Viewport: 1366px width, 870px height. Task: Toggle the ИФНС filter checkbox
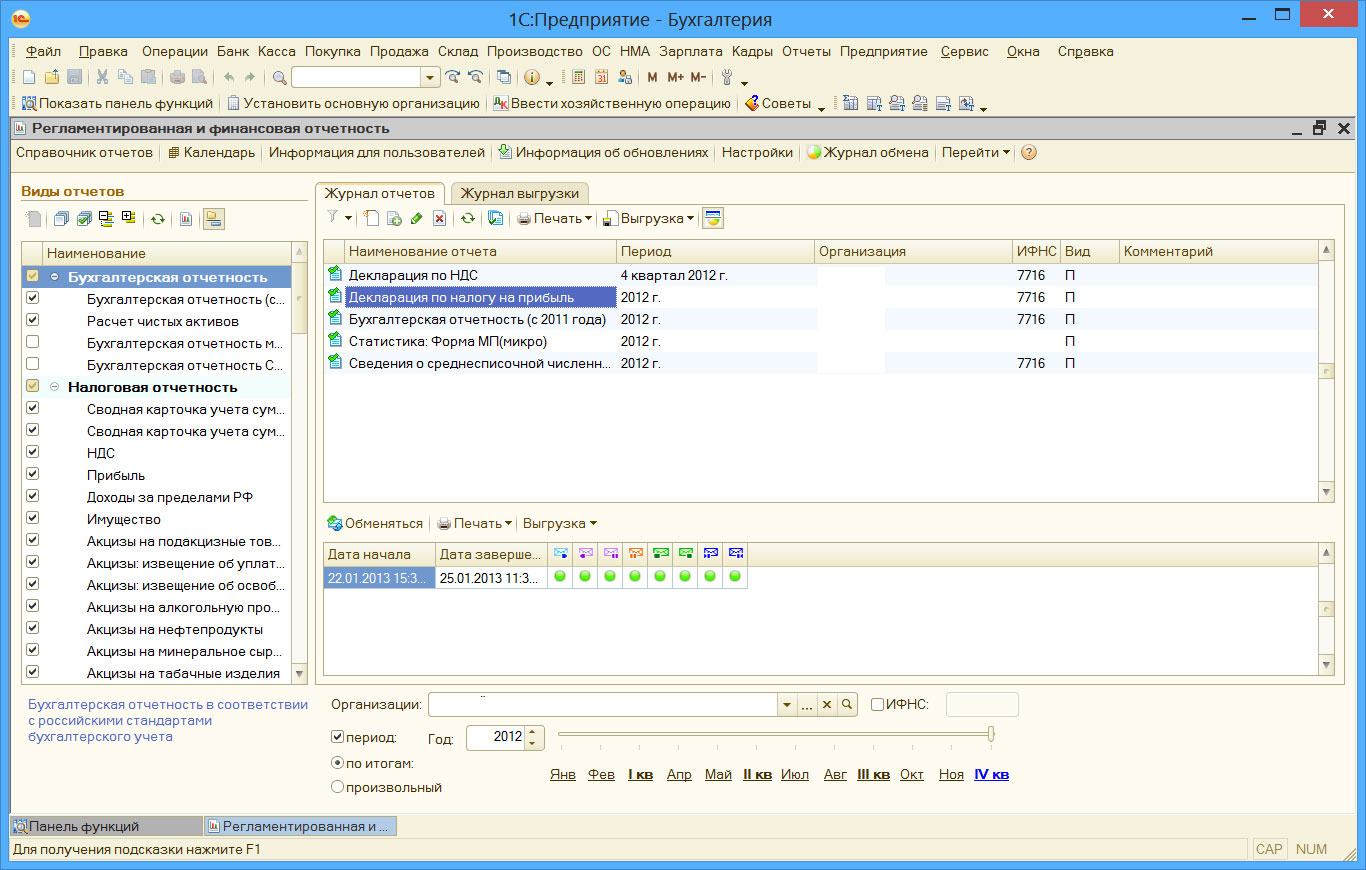(x=877, y=704)
